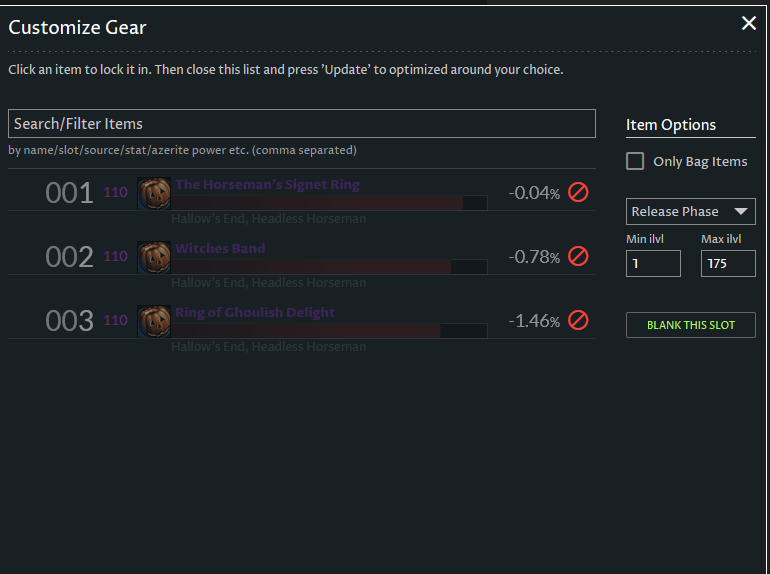The height and width of the screenshot is (574, 770).
Task: Click The Horseman's Signet Ring pumpkin icon
Action: point(154,193)
